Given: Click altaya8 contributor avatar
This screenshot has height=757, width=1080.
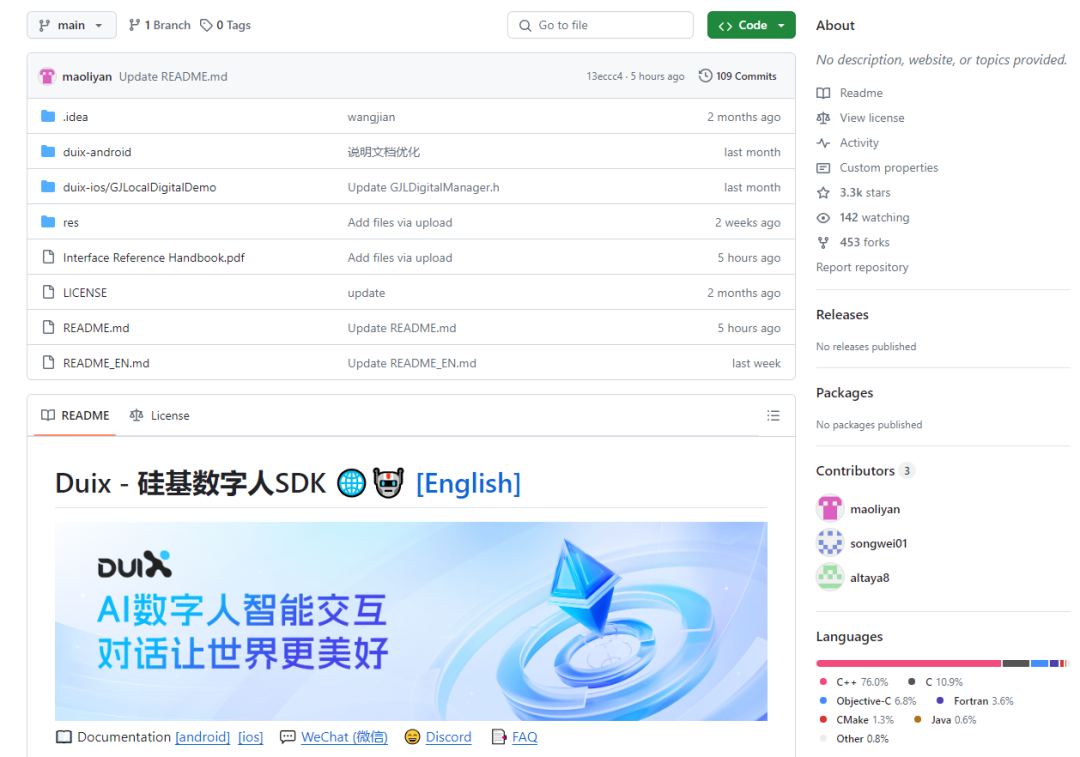Looking at the screenshot, I should (x=830, y=577).
